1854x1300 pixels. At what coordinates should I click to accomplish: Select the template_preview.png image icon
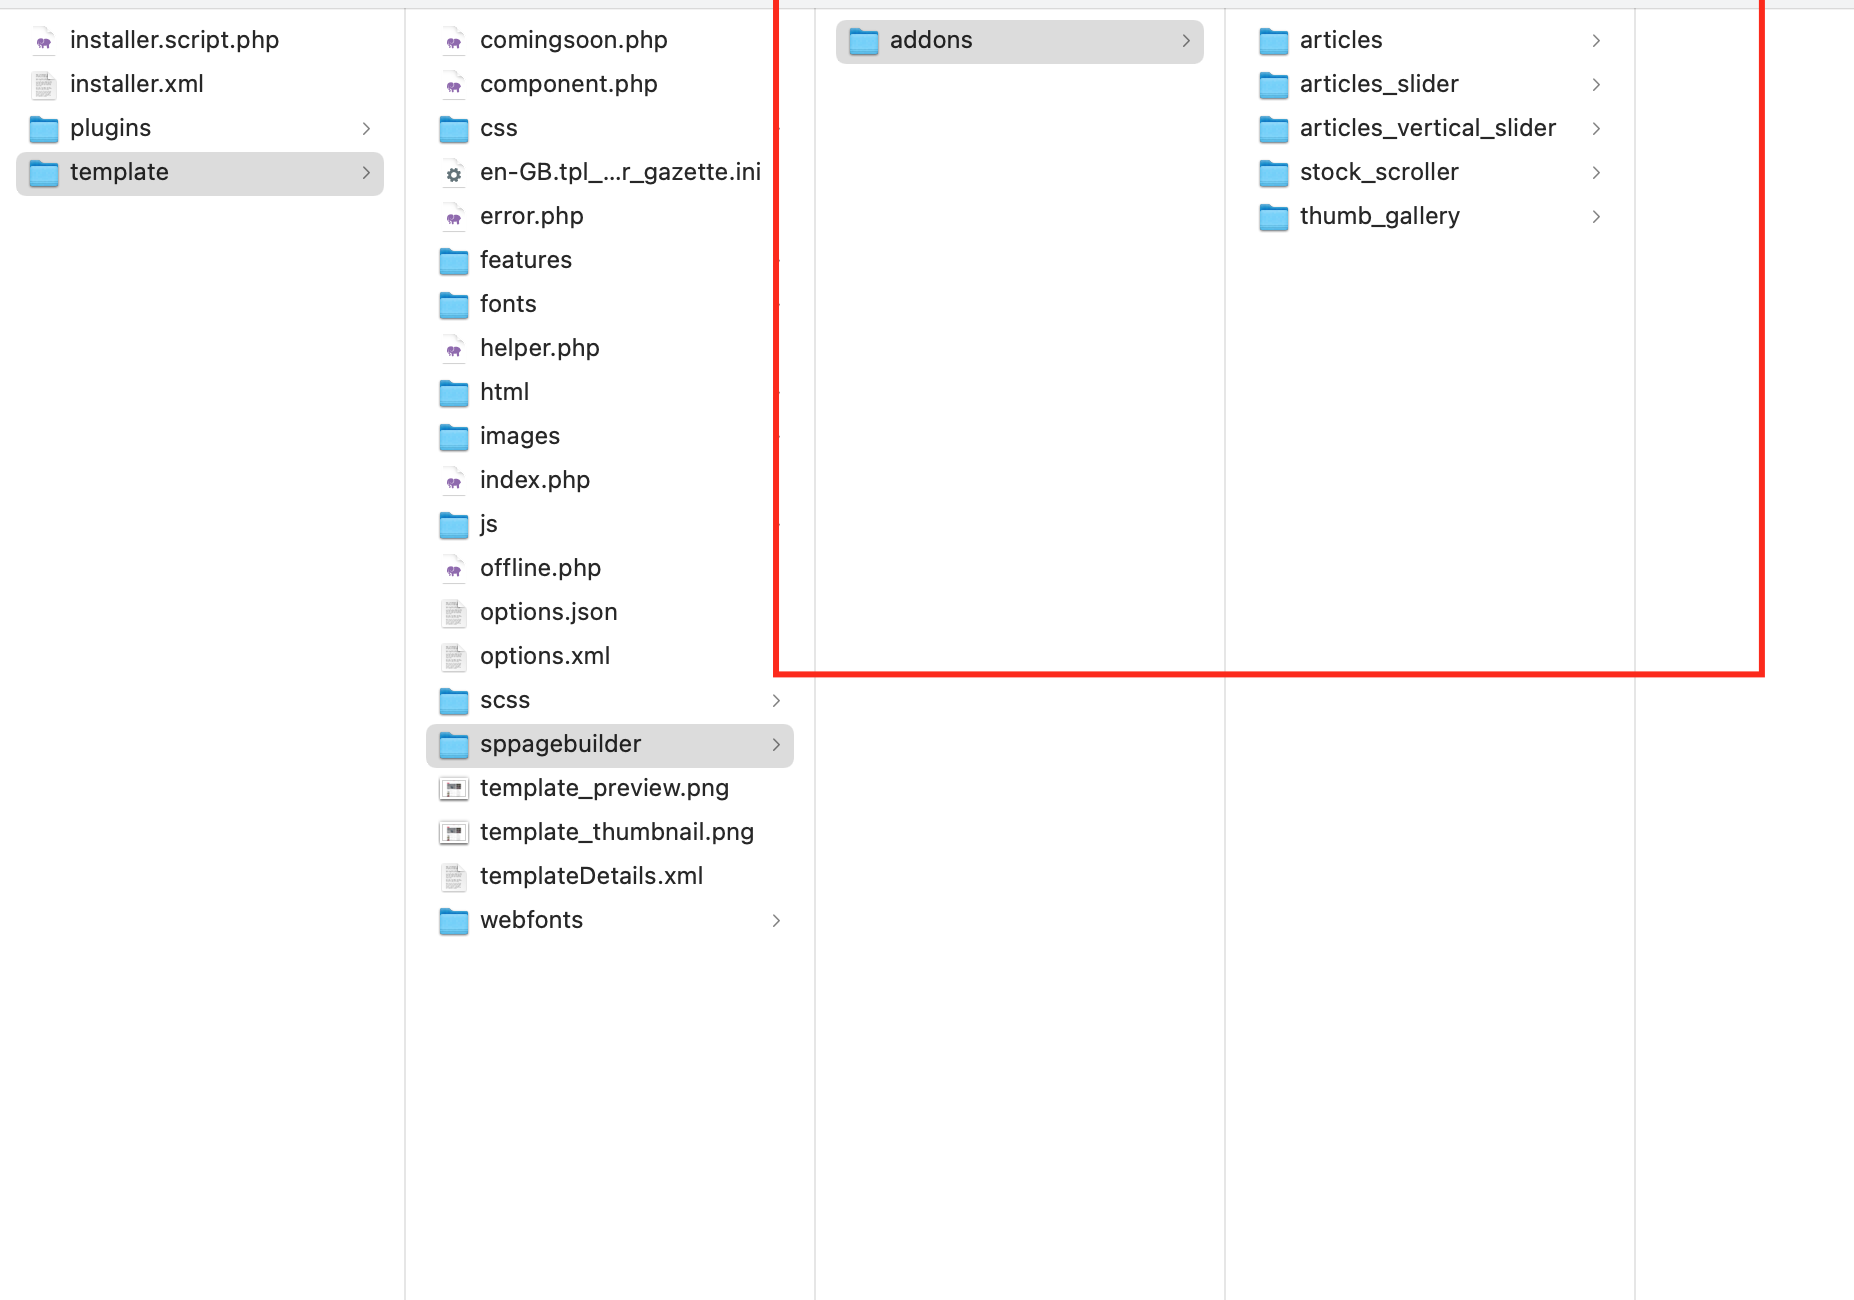[x=453, y=788]
